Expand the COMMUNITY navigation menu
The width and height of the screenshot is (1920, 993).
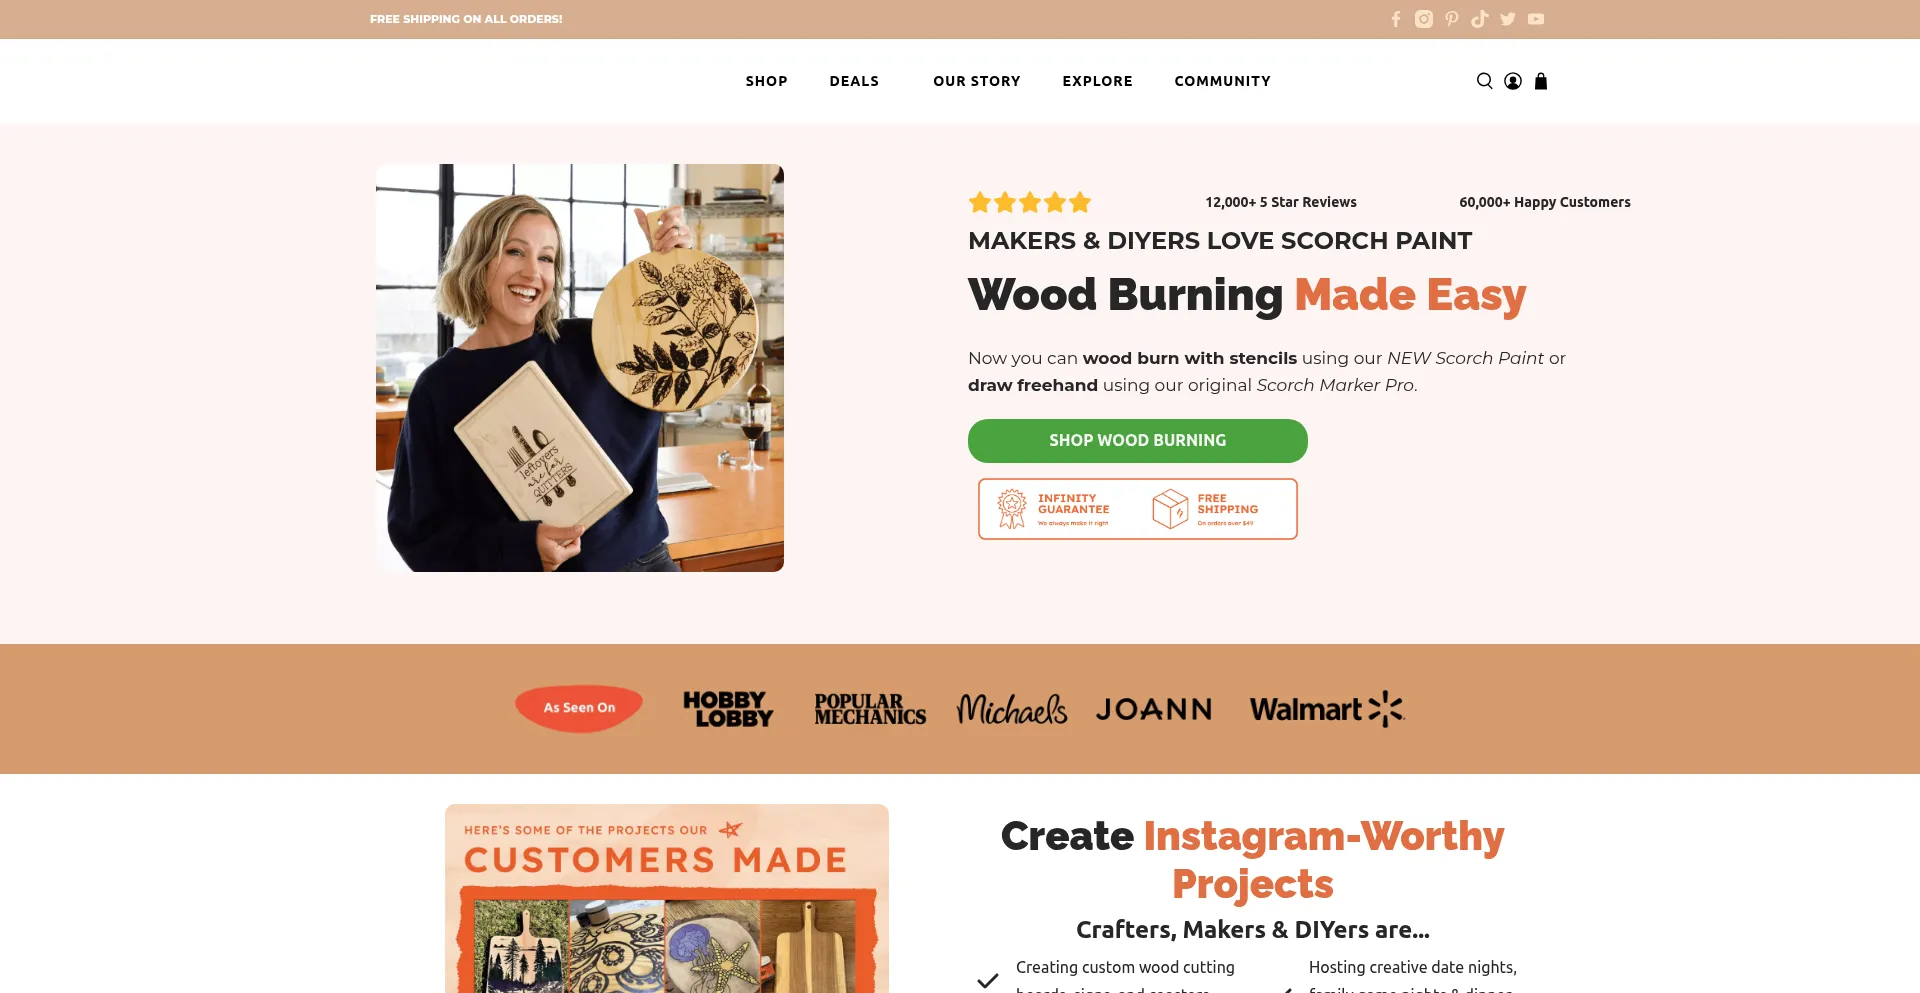click(x=1223, y=81)
